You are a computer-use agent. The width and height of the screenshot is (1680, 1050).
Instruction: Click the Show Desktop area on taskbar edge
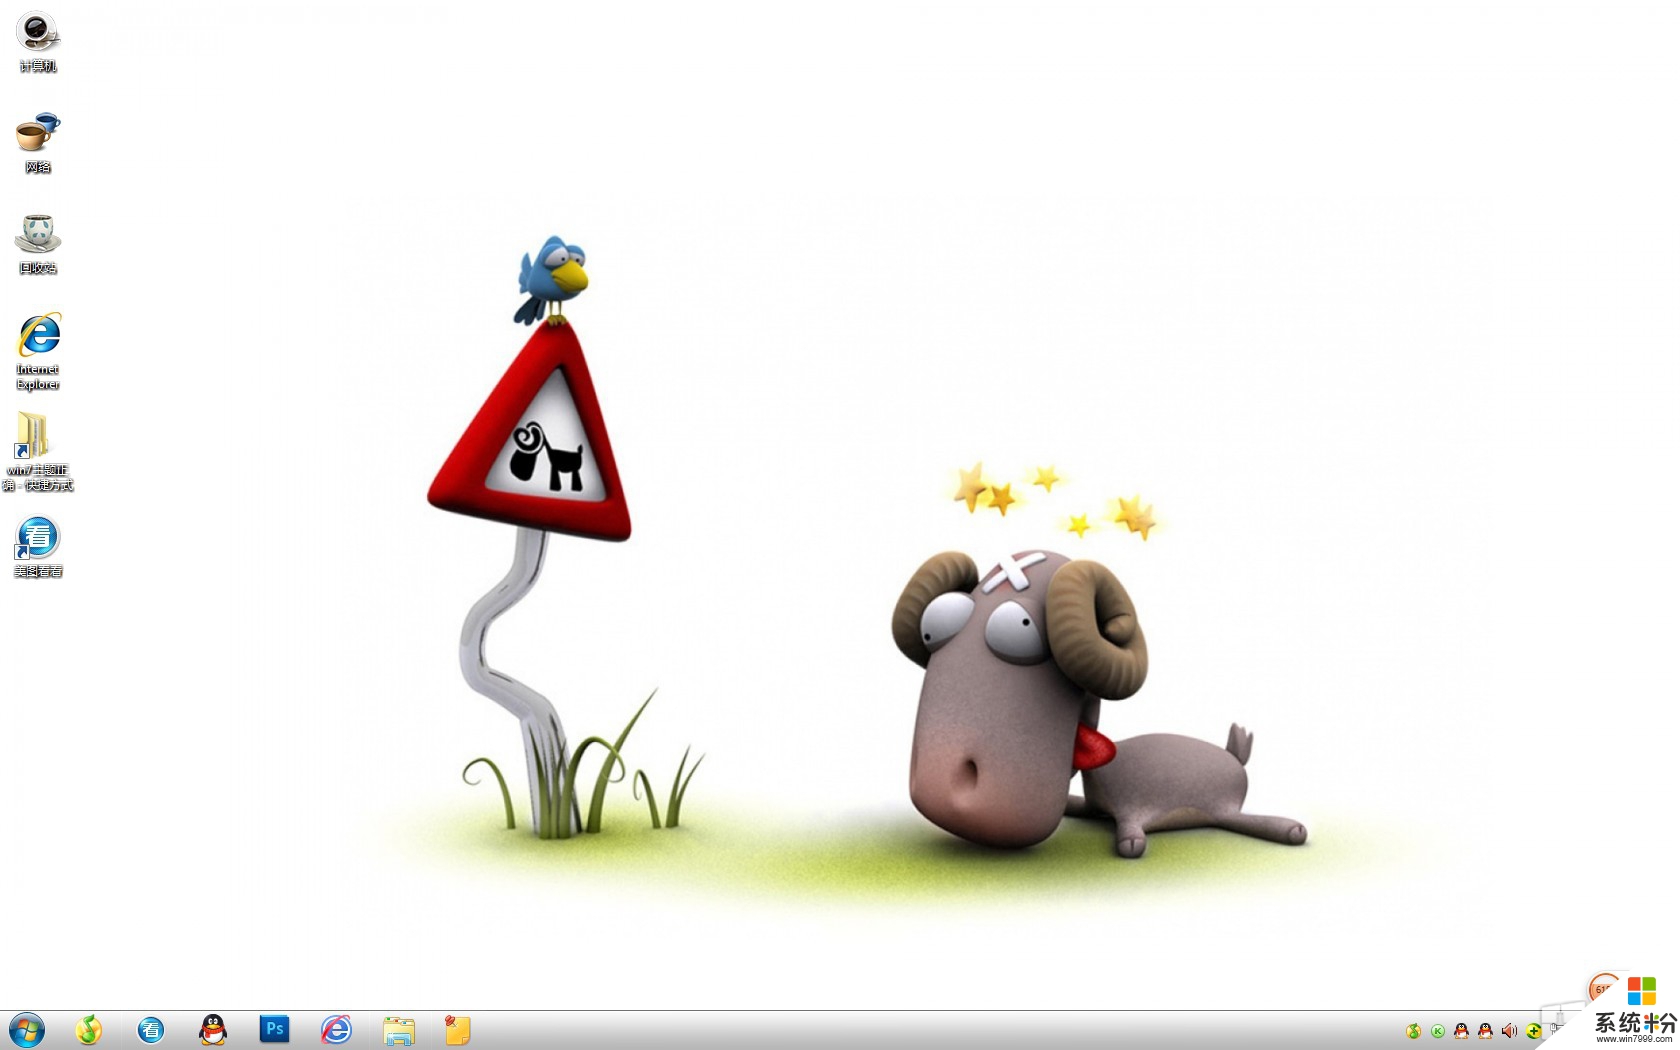1673,1030
